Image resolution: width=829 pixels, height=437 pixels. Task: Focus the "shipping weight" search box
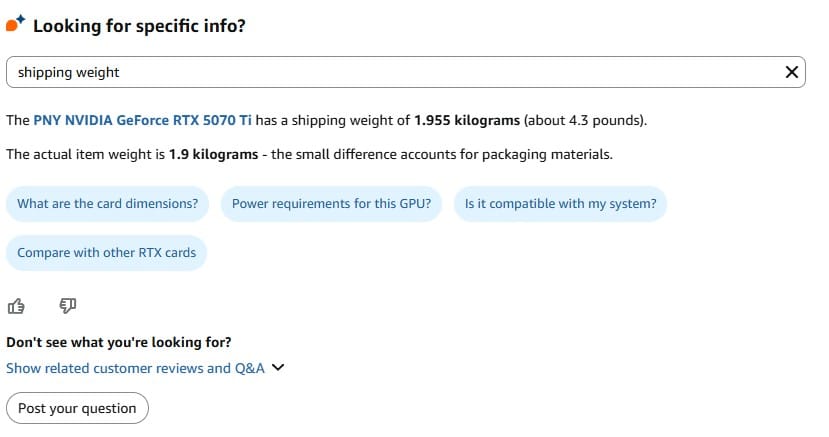390,72
